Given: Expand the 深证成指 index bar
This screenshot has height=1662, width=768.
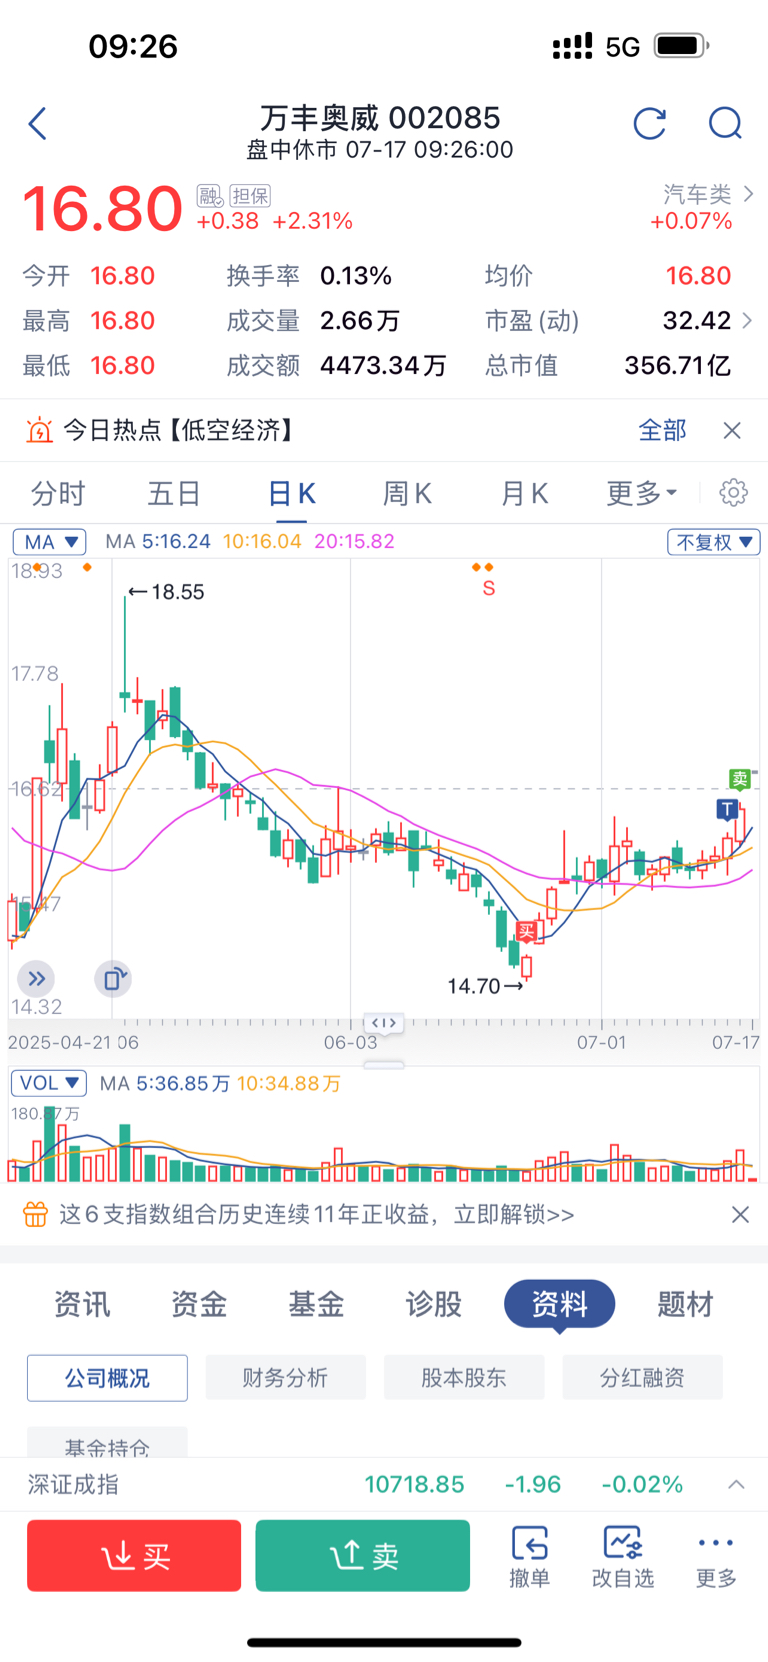Looking at the screenshot, I should coord(736,1485).
